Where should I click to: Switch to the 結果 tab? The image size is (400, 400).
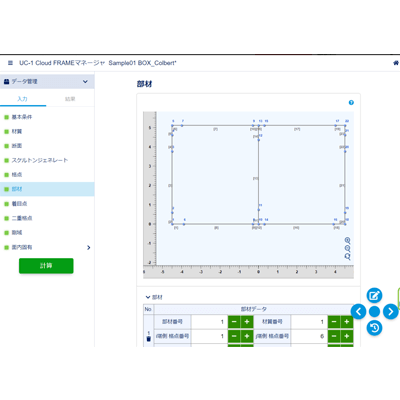70,99
